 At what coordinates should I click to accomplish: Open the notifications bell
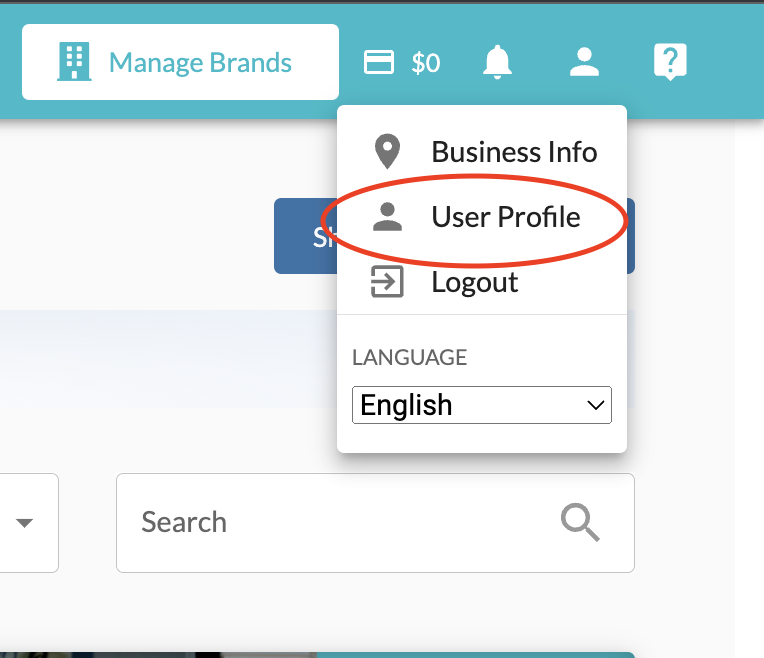pyautogui.click(x=497, y=63)
